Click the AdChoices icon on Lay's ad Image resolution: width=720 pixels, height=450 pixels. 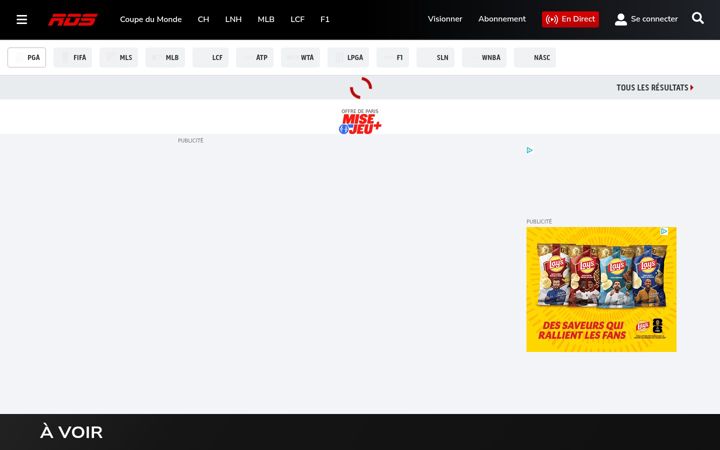click(x=664, y=231)
